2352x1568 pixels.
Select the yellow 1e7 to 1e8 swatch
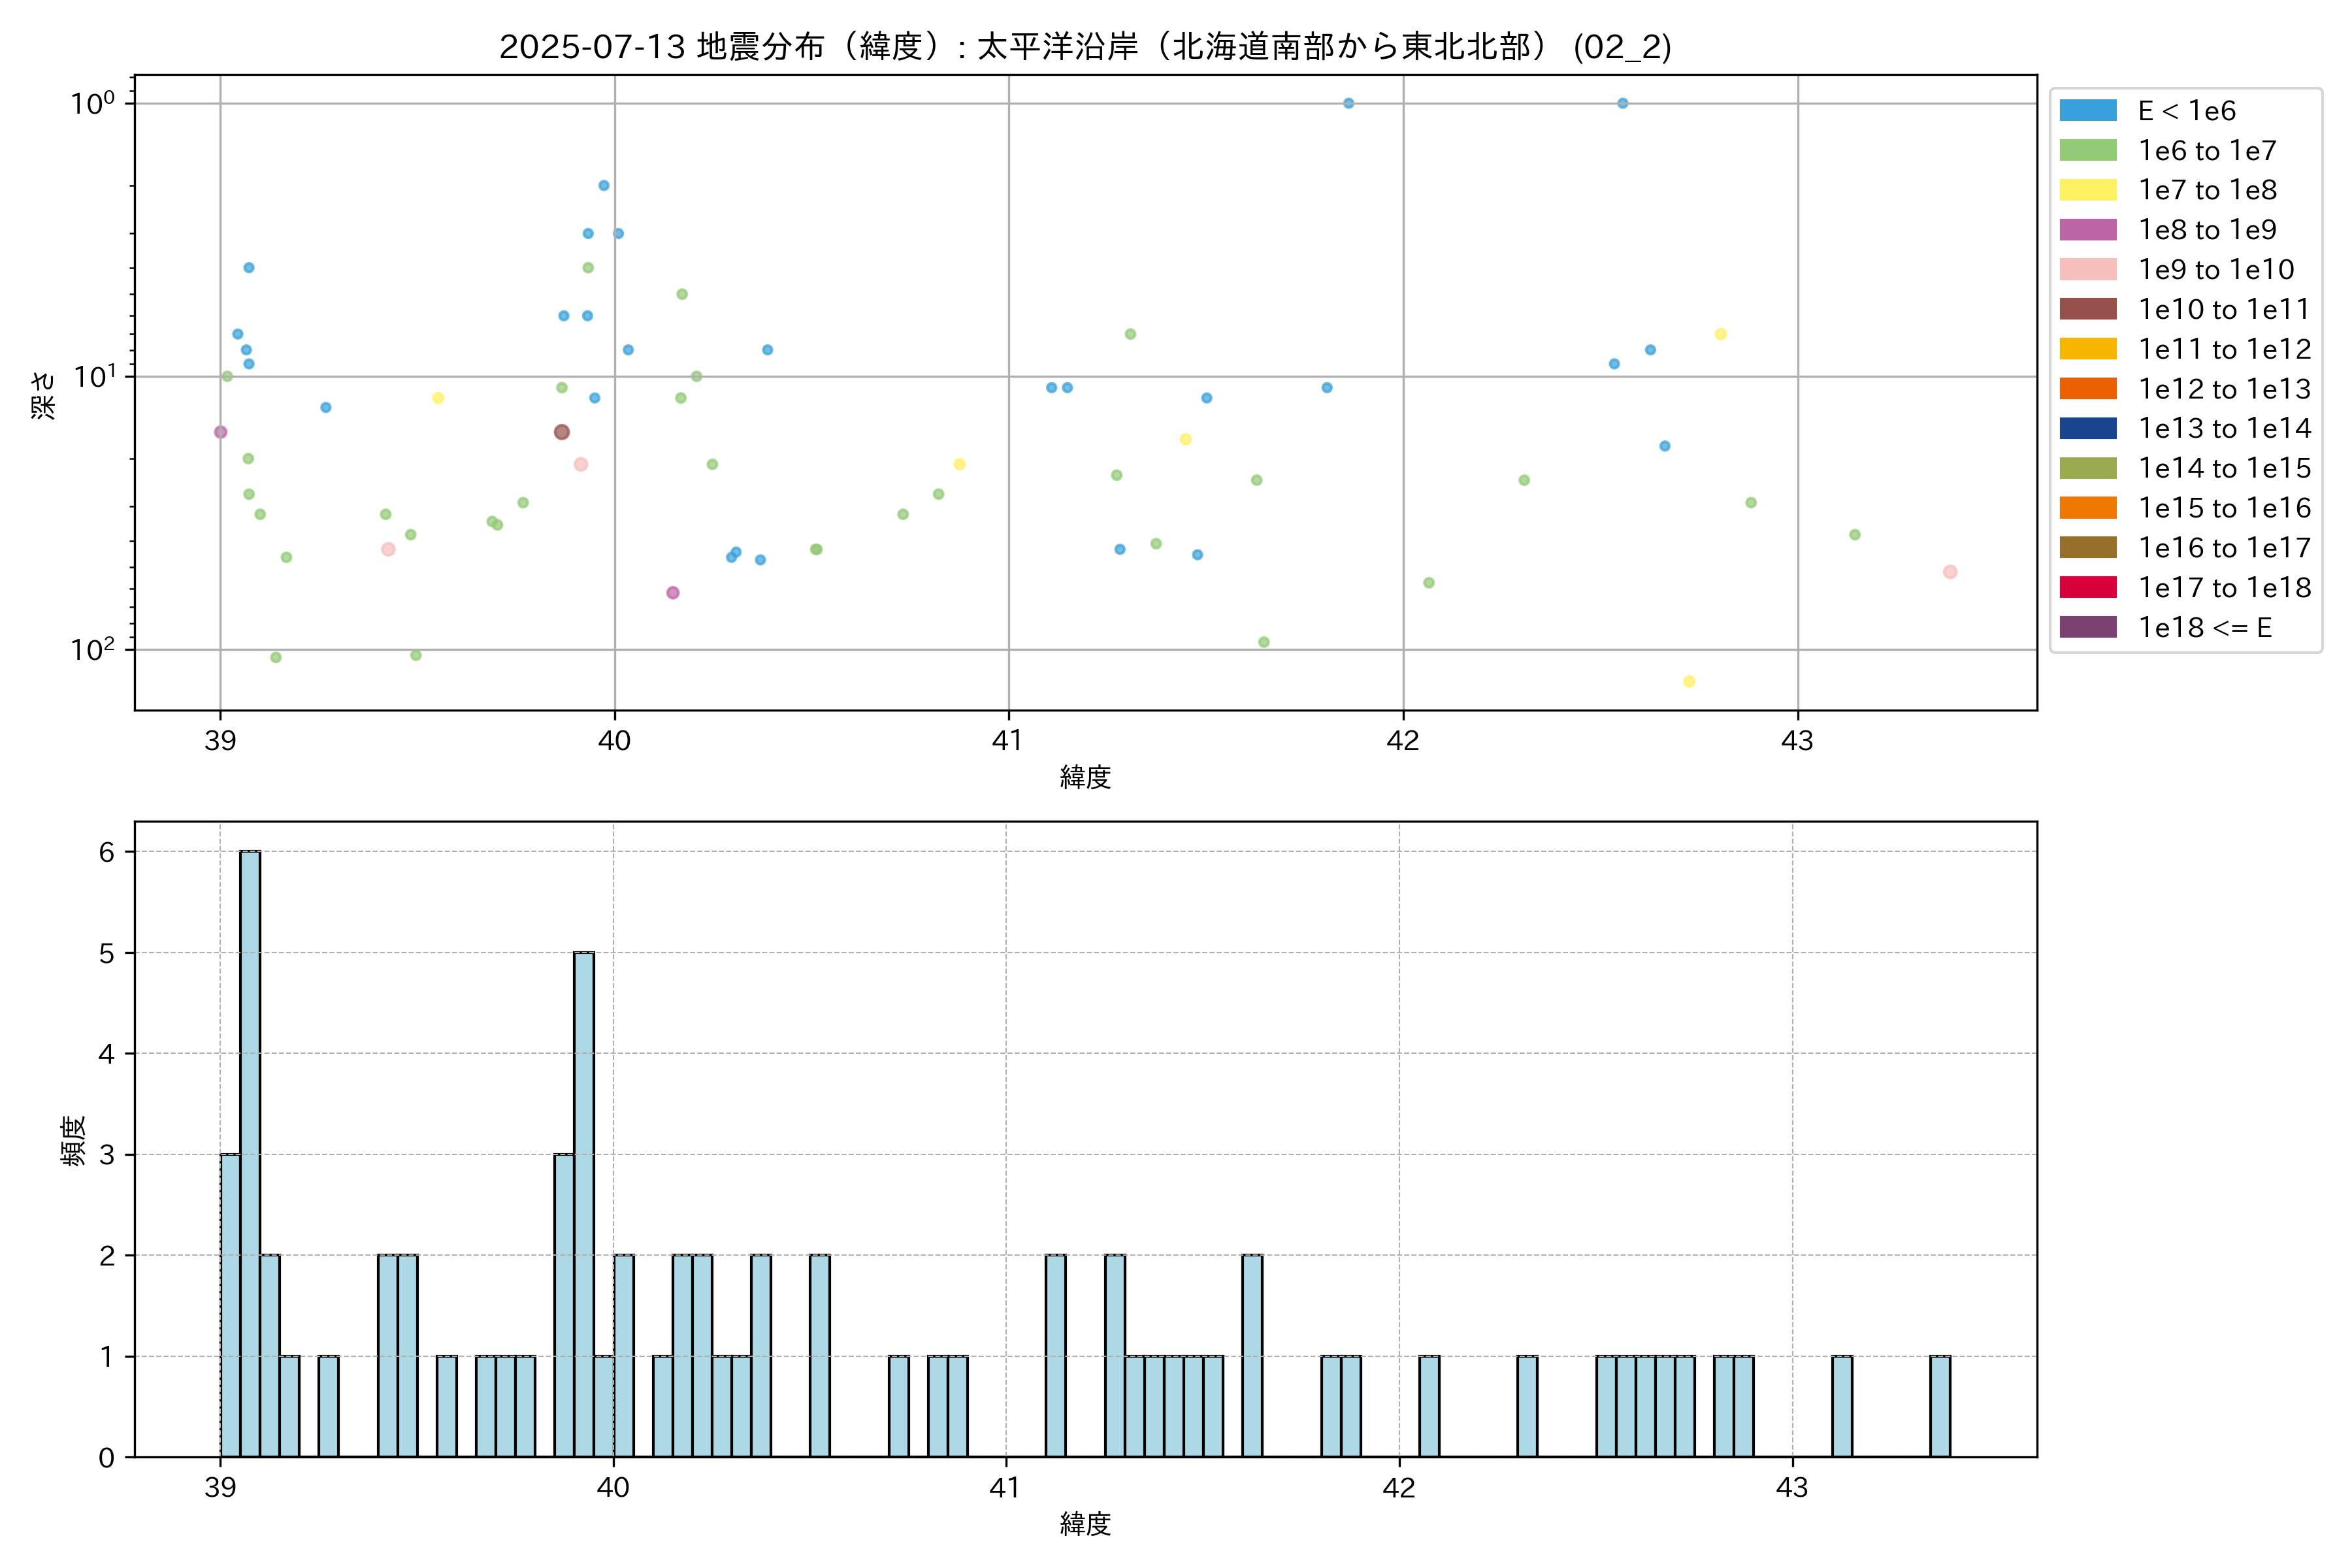(2087, 190)
